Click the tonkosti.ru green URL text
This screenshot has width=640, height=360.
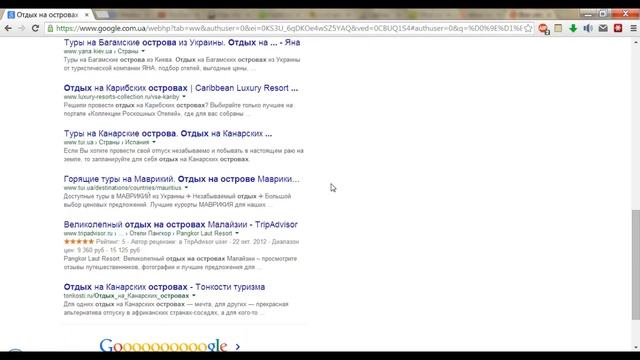[126, 296]
